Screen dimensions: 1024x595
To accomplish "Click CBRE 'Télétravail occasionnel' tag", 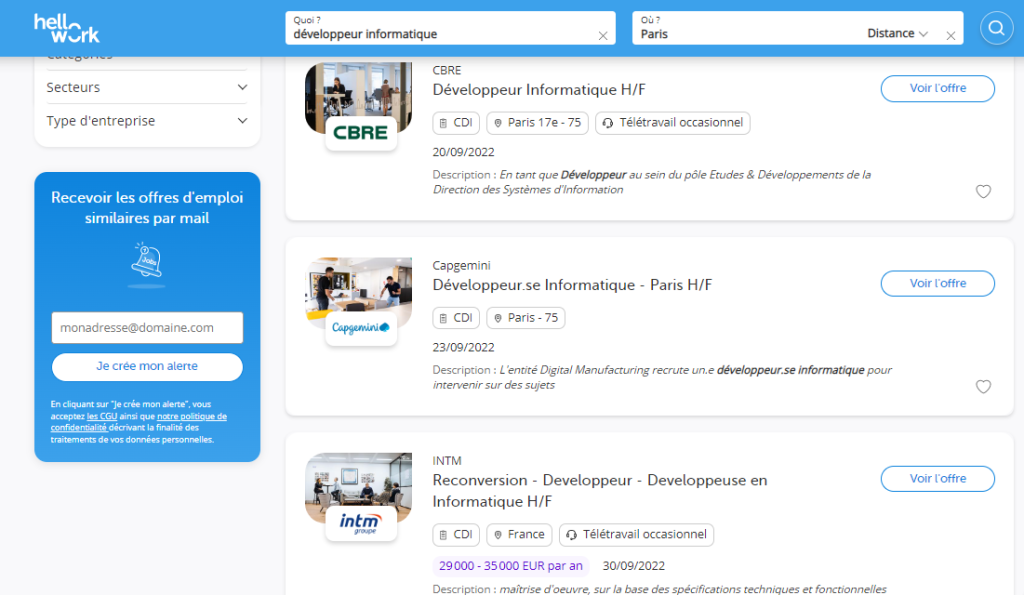I will point(673,123).
